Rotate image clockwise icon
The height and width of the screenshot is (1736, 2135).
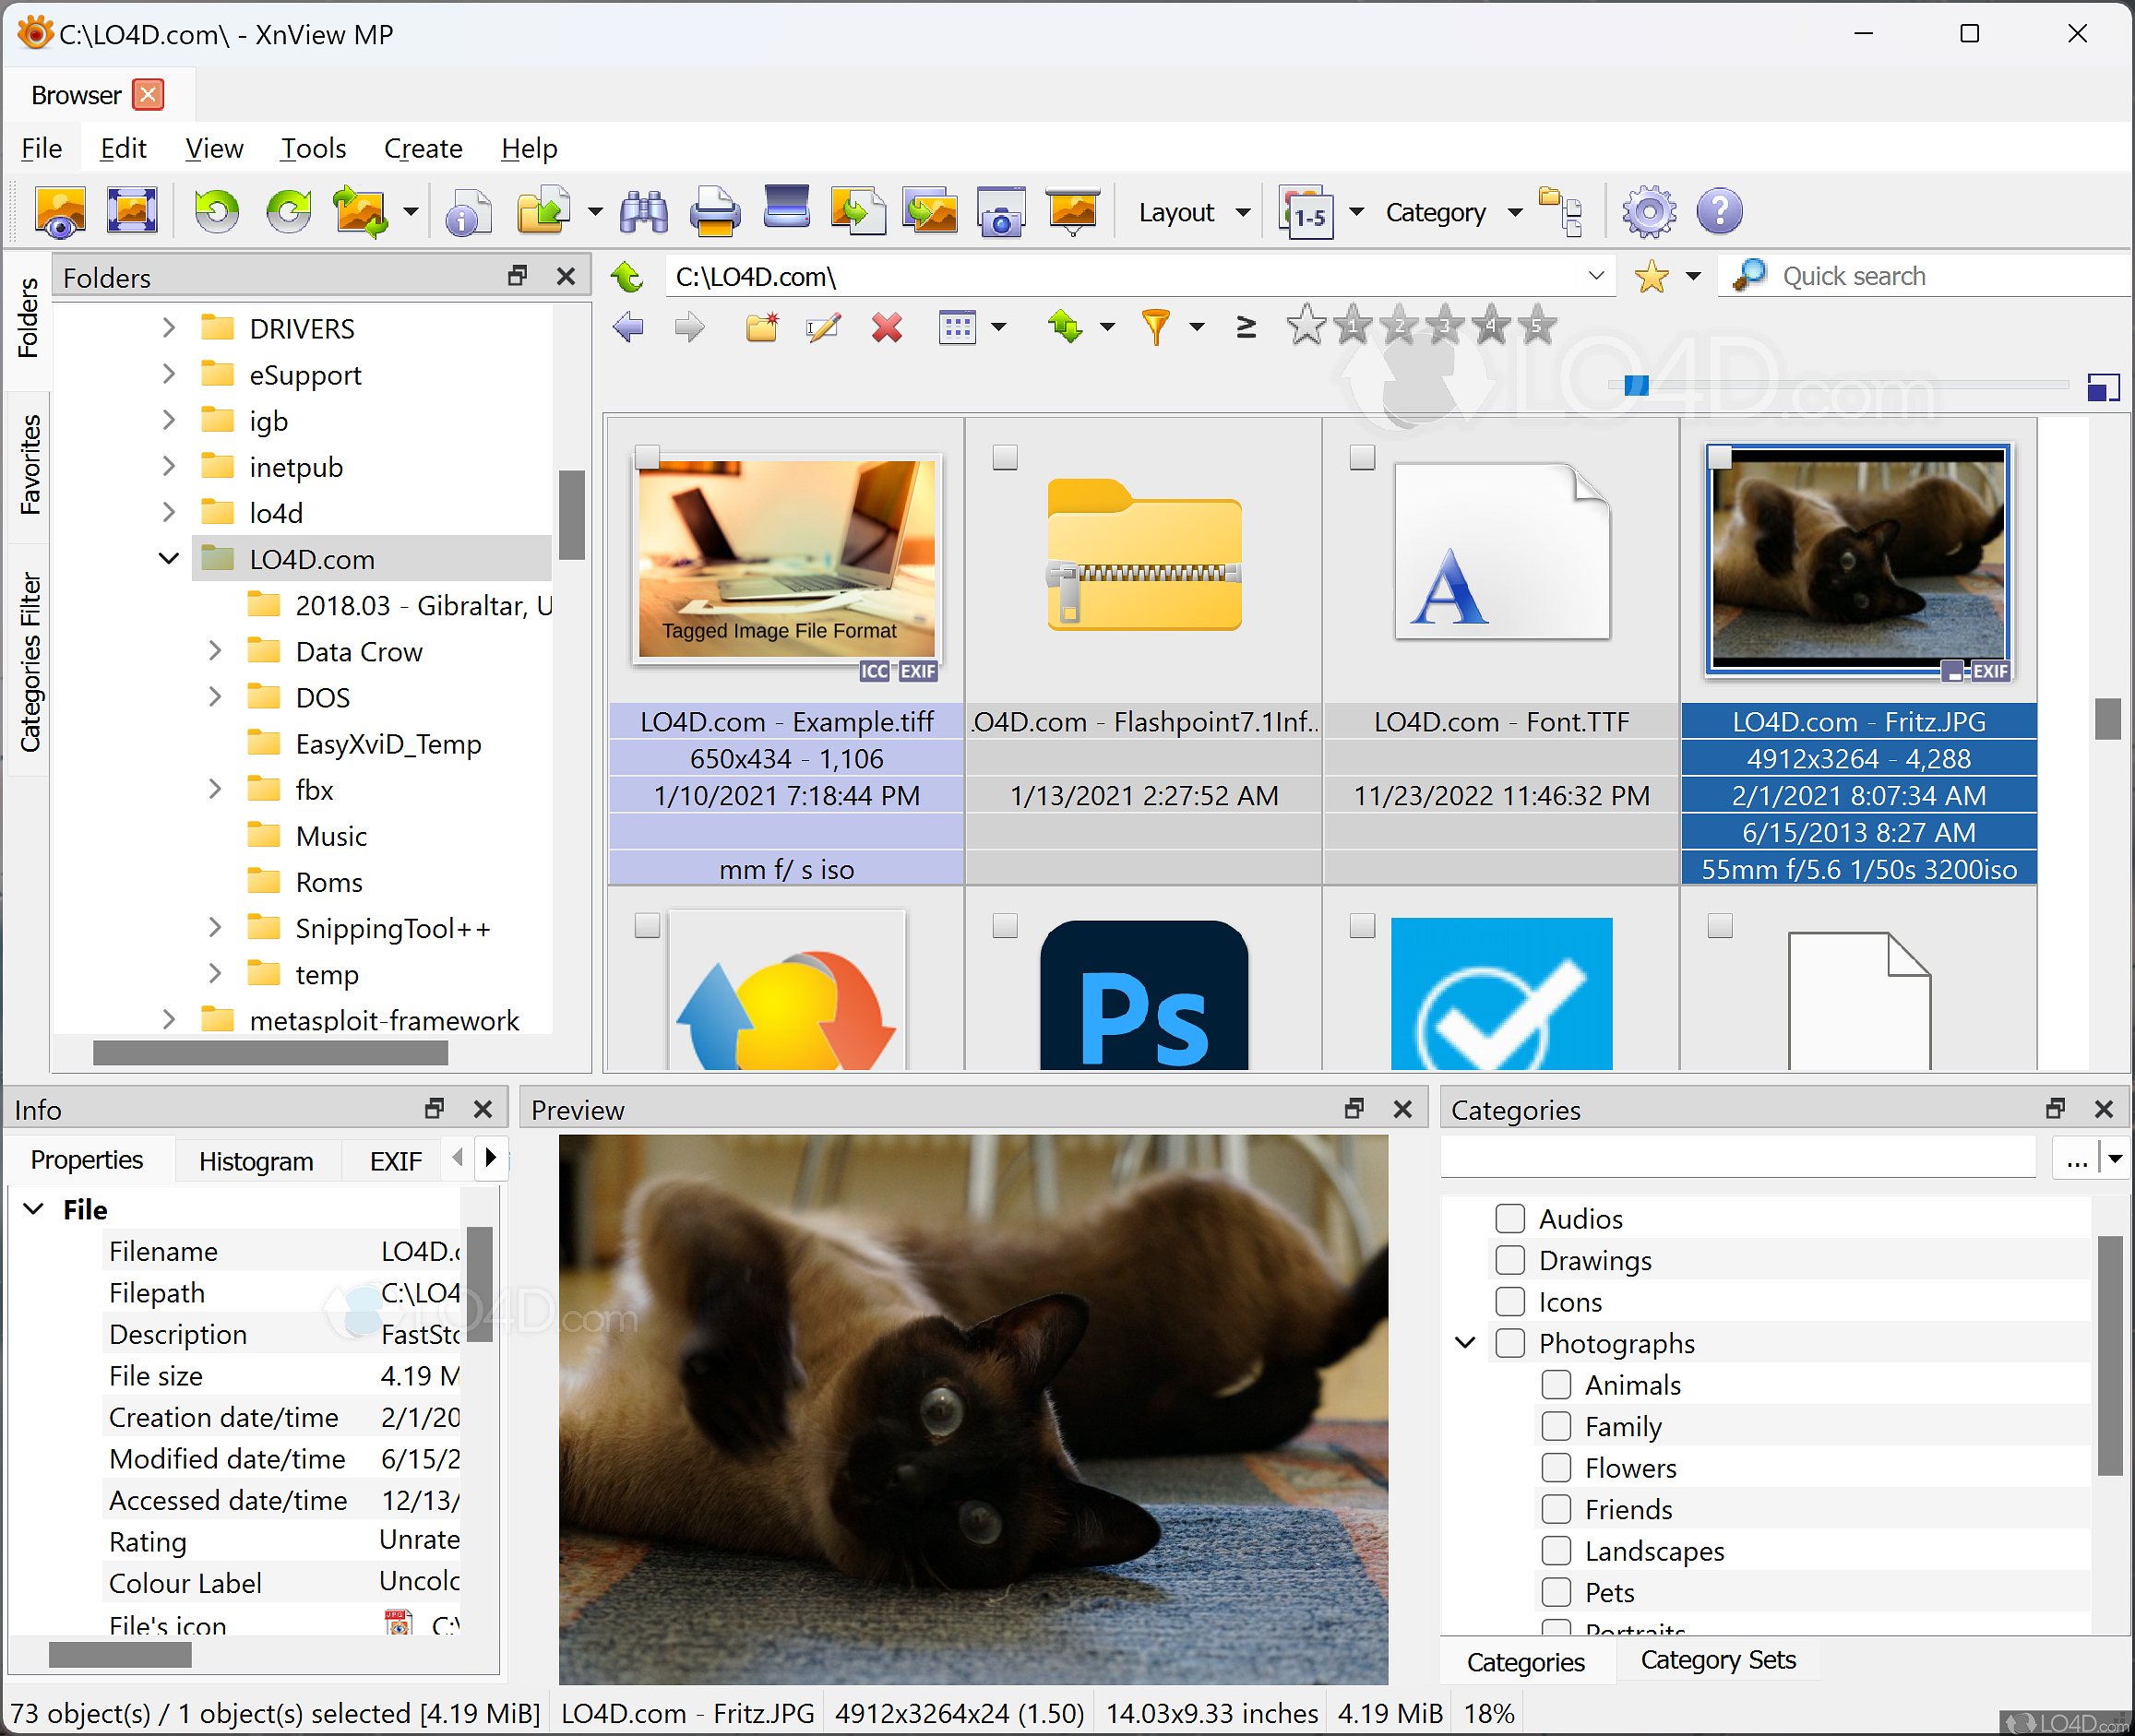click(x=289, y=212)
